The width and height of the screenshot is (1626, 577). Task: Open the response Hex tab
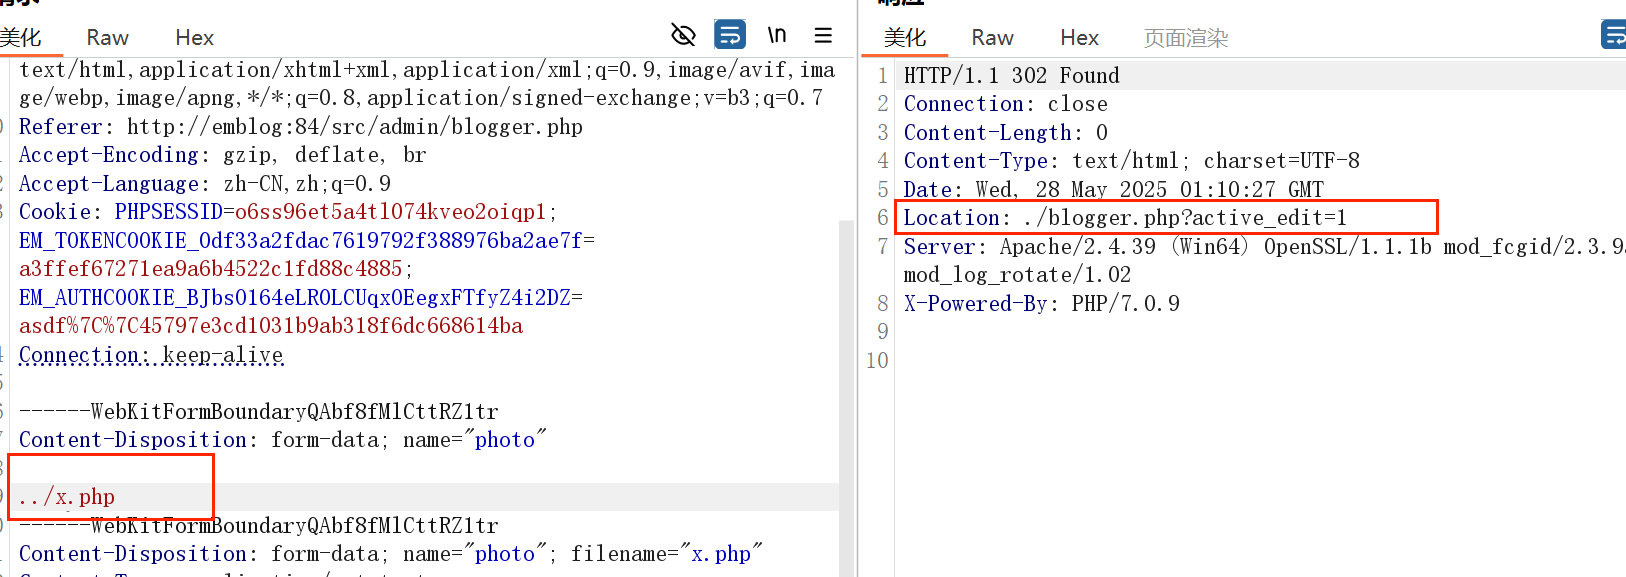pos(1079,38)
